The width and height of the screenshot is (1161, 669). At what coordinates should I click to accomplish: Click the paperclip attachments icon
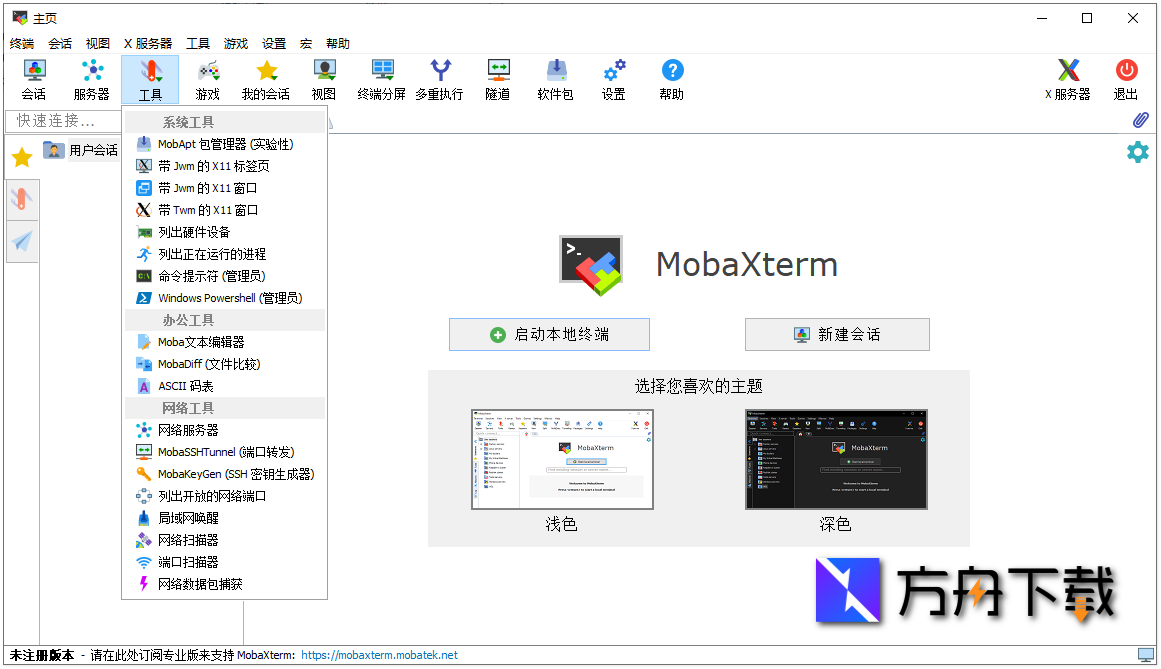click(1139, 119)
